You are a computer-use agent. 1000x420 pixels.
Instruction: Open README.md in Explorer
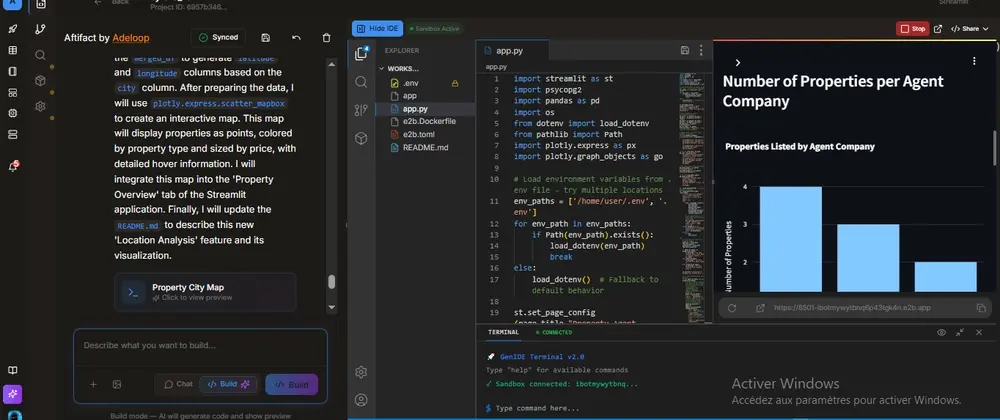pos(425,147)
